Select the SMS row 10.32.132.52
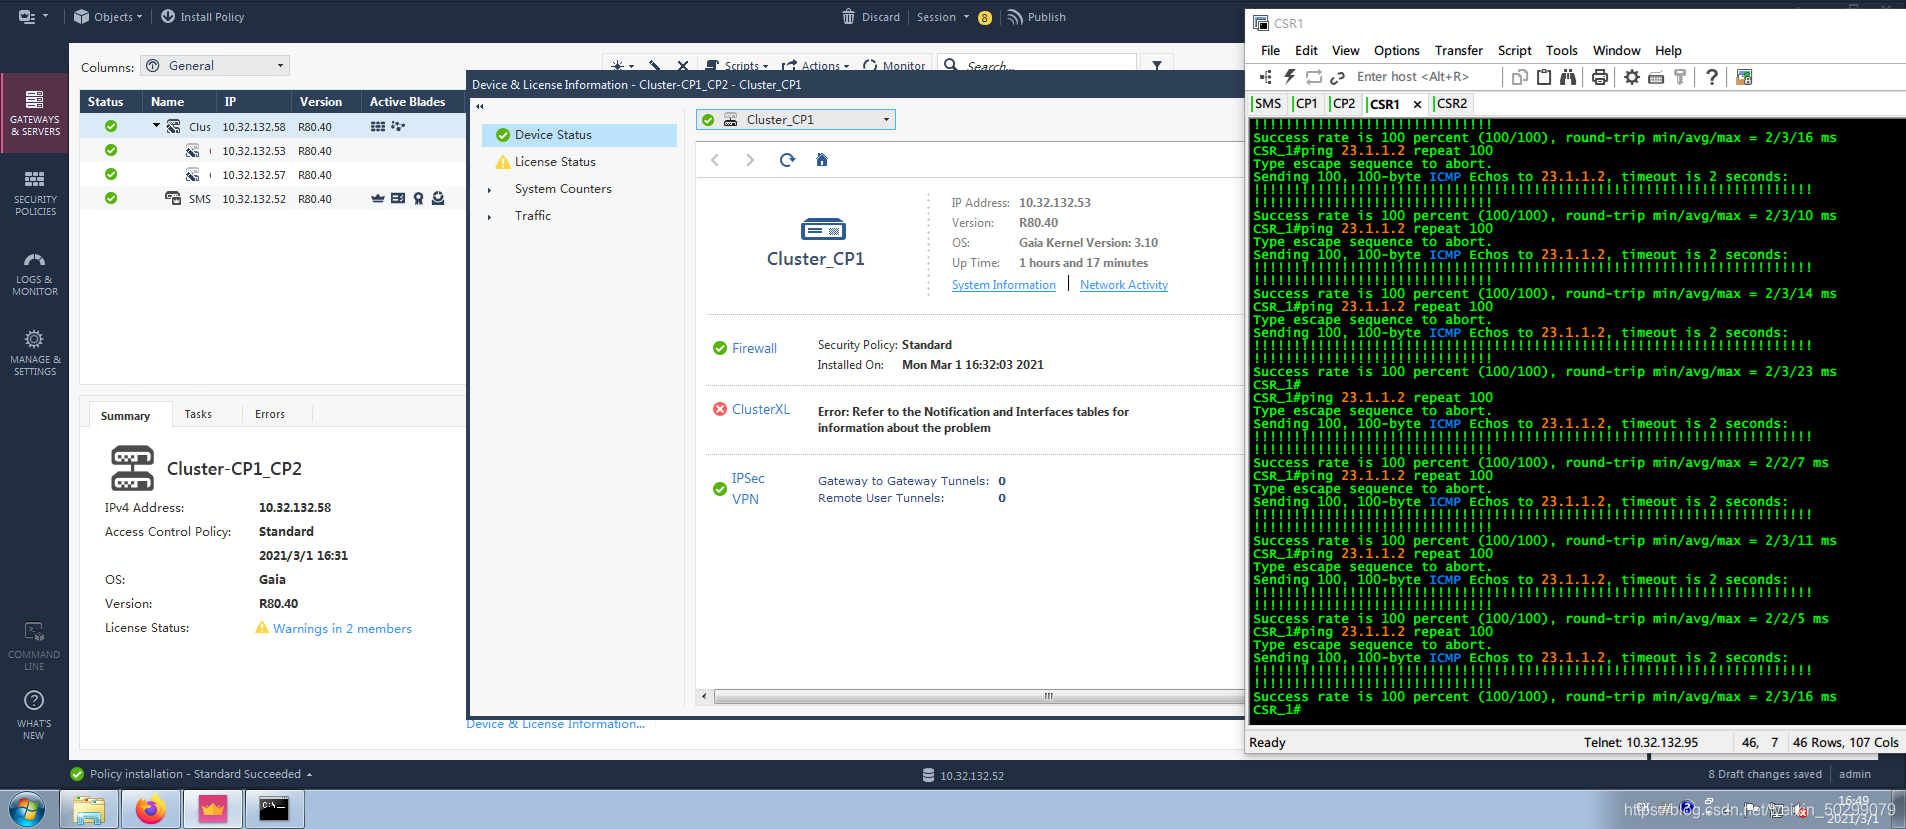 point(273,199)
